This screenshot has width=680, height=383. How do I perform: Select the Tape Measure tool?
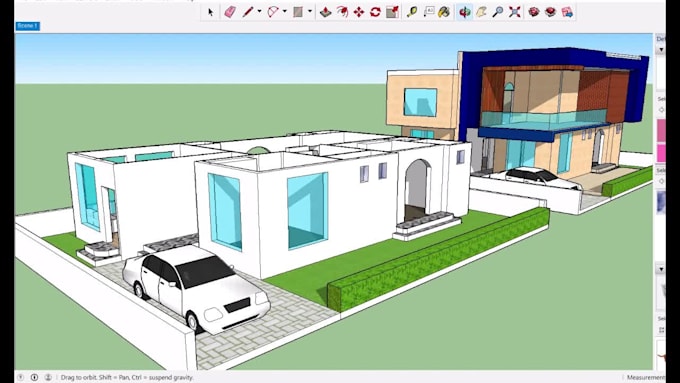(412, 12)
